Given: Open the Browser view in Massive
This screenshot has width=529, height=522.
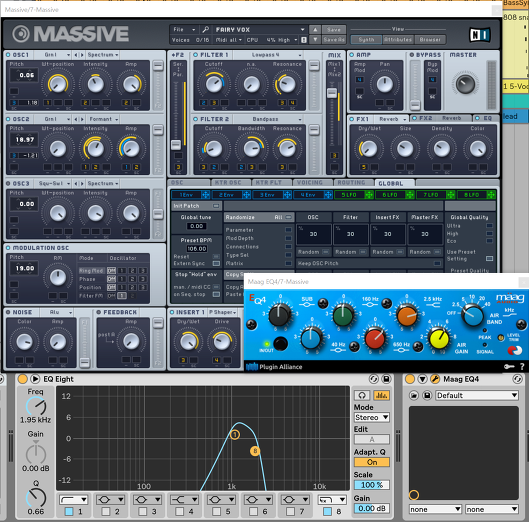Looking at the screenshot, I should (x=430, y=40).
